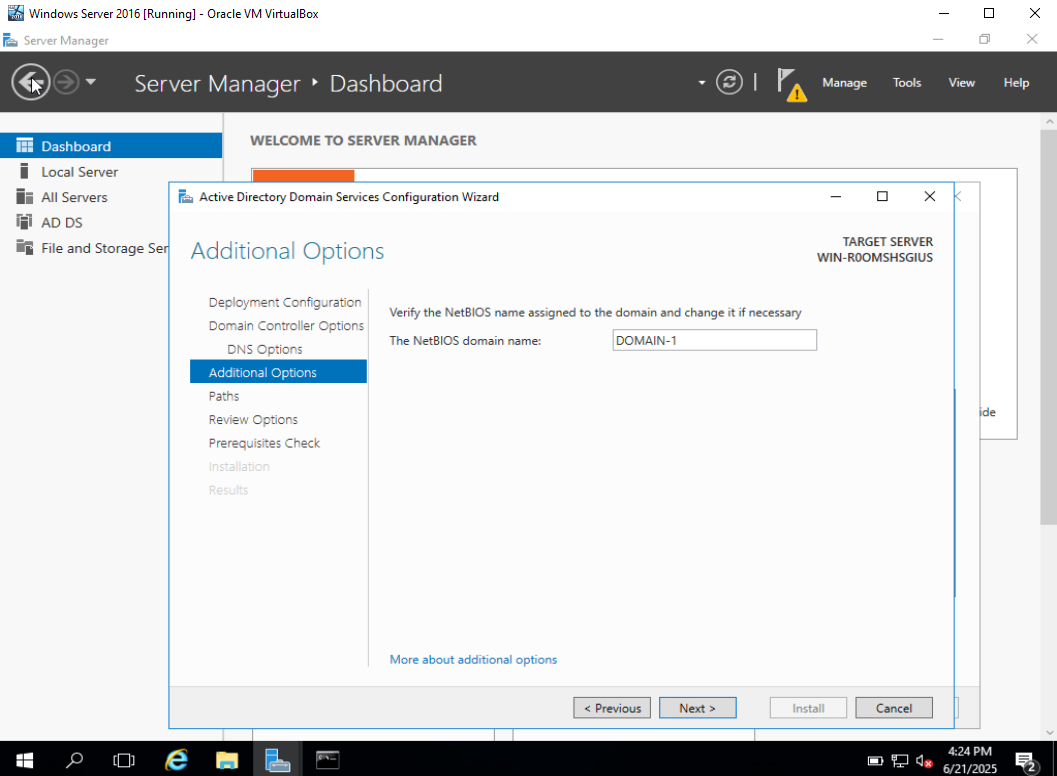Image resolution: width=1057 pixels, height=776 pixels.
Task: Open the Manage menu
Action: coord(844,83)
